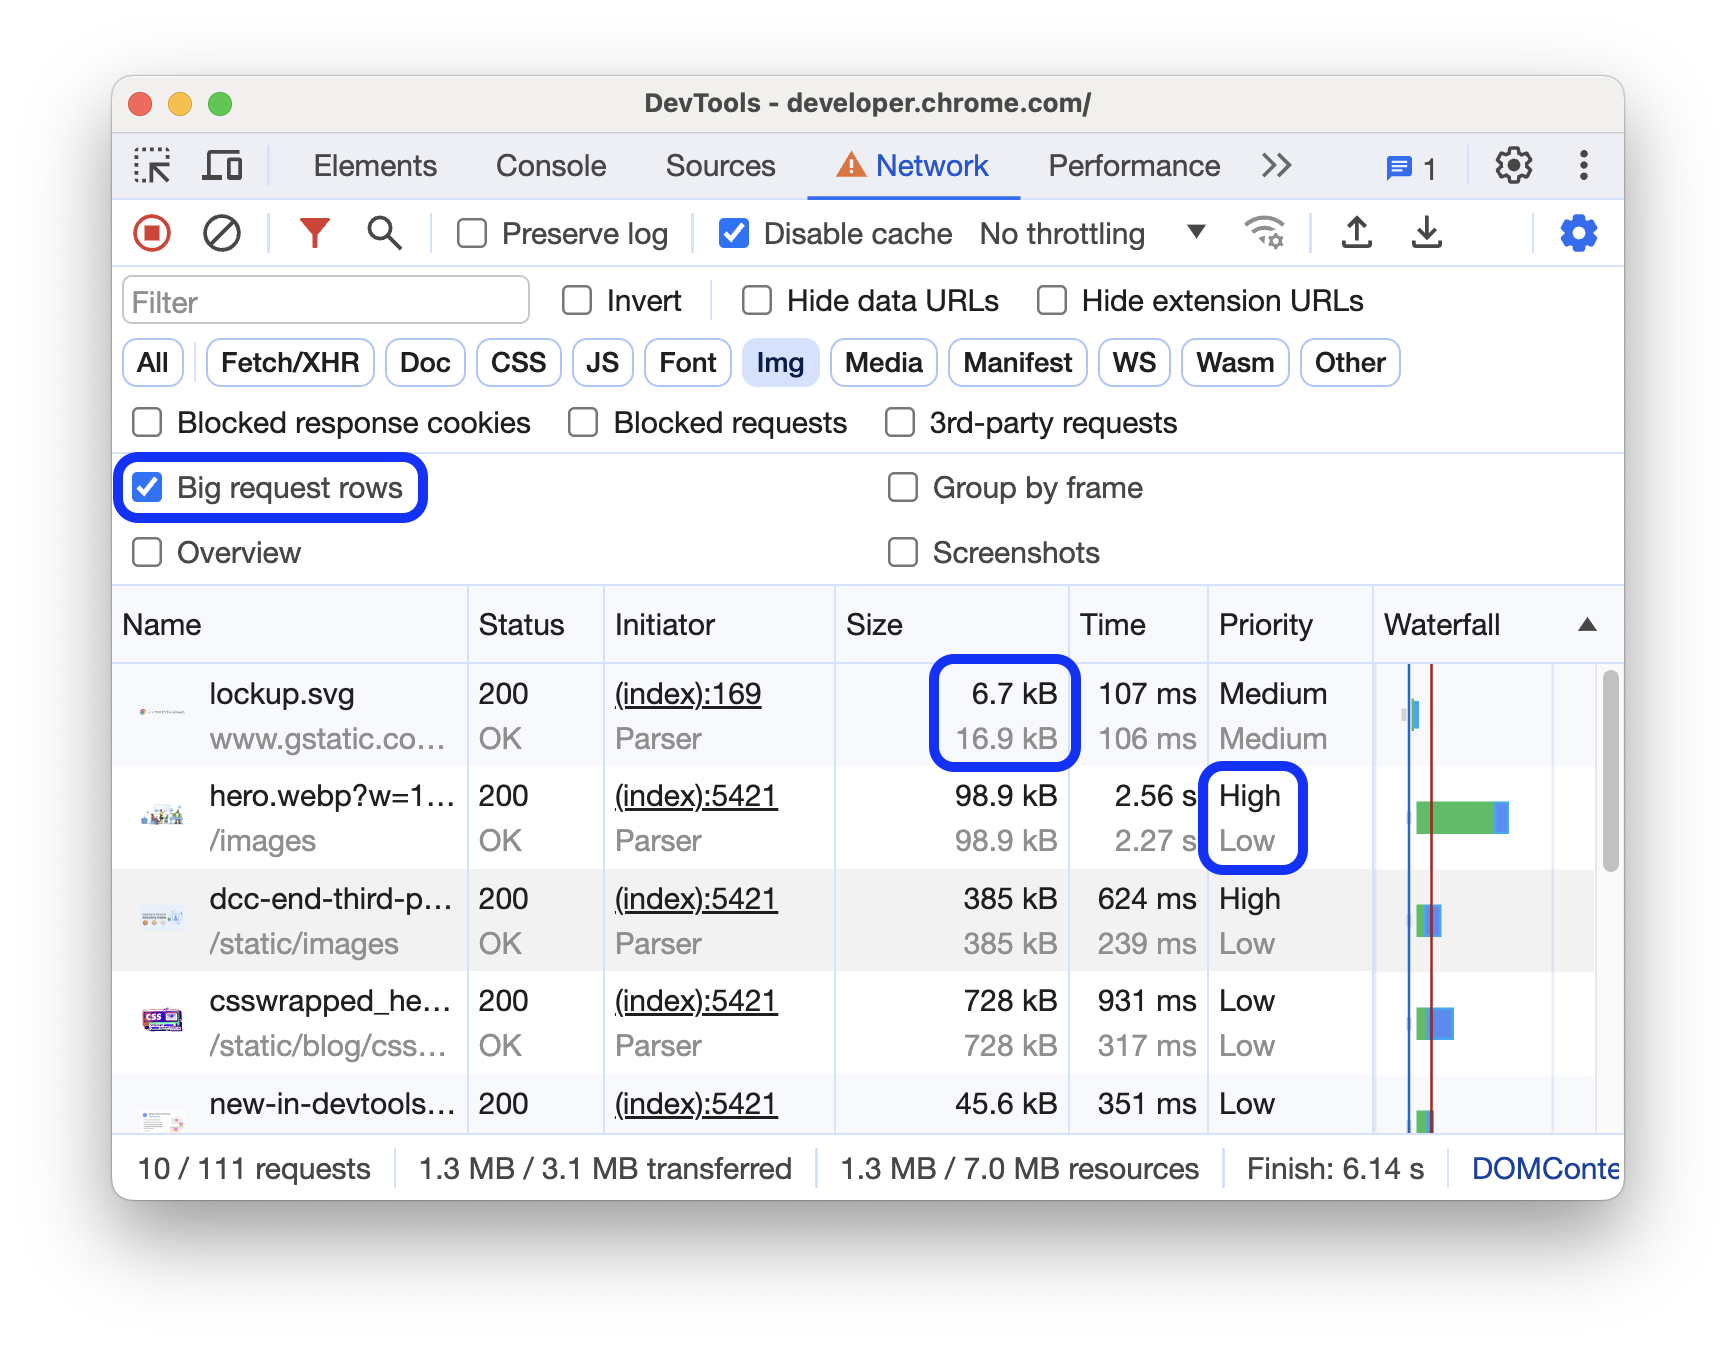Disable Big request rows option

(148, 488)
